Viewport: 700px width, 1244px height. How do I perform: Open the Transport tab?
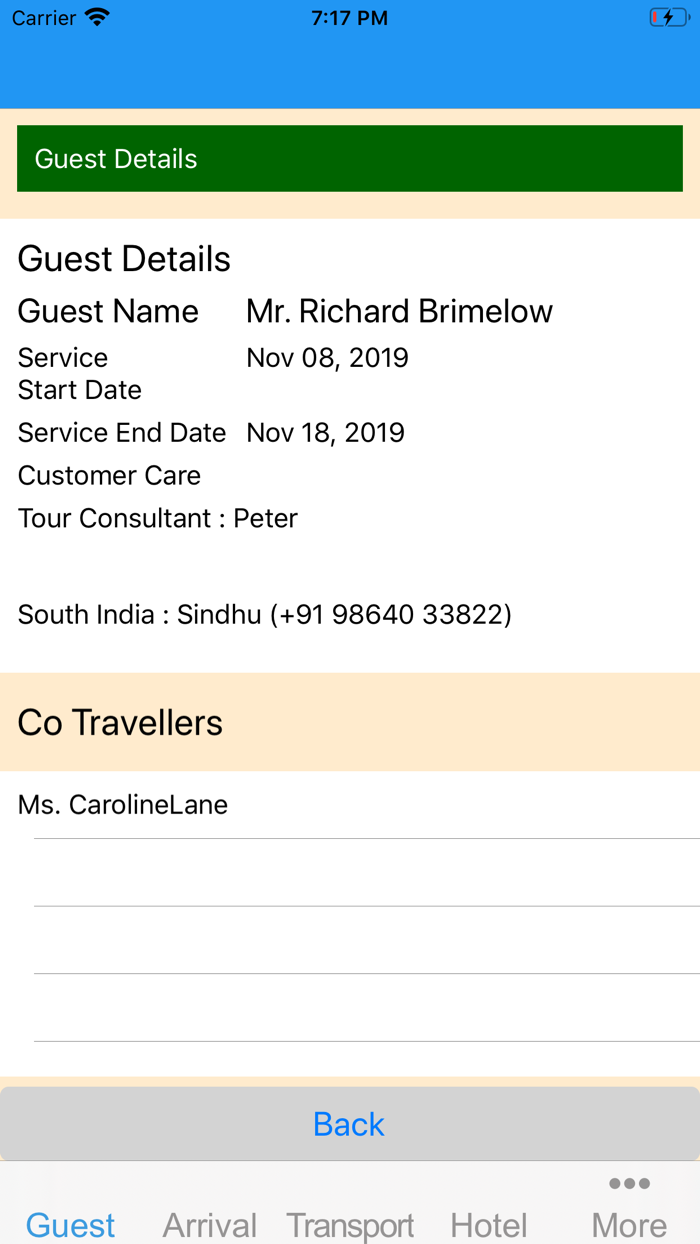(x=350, y=1224)
